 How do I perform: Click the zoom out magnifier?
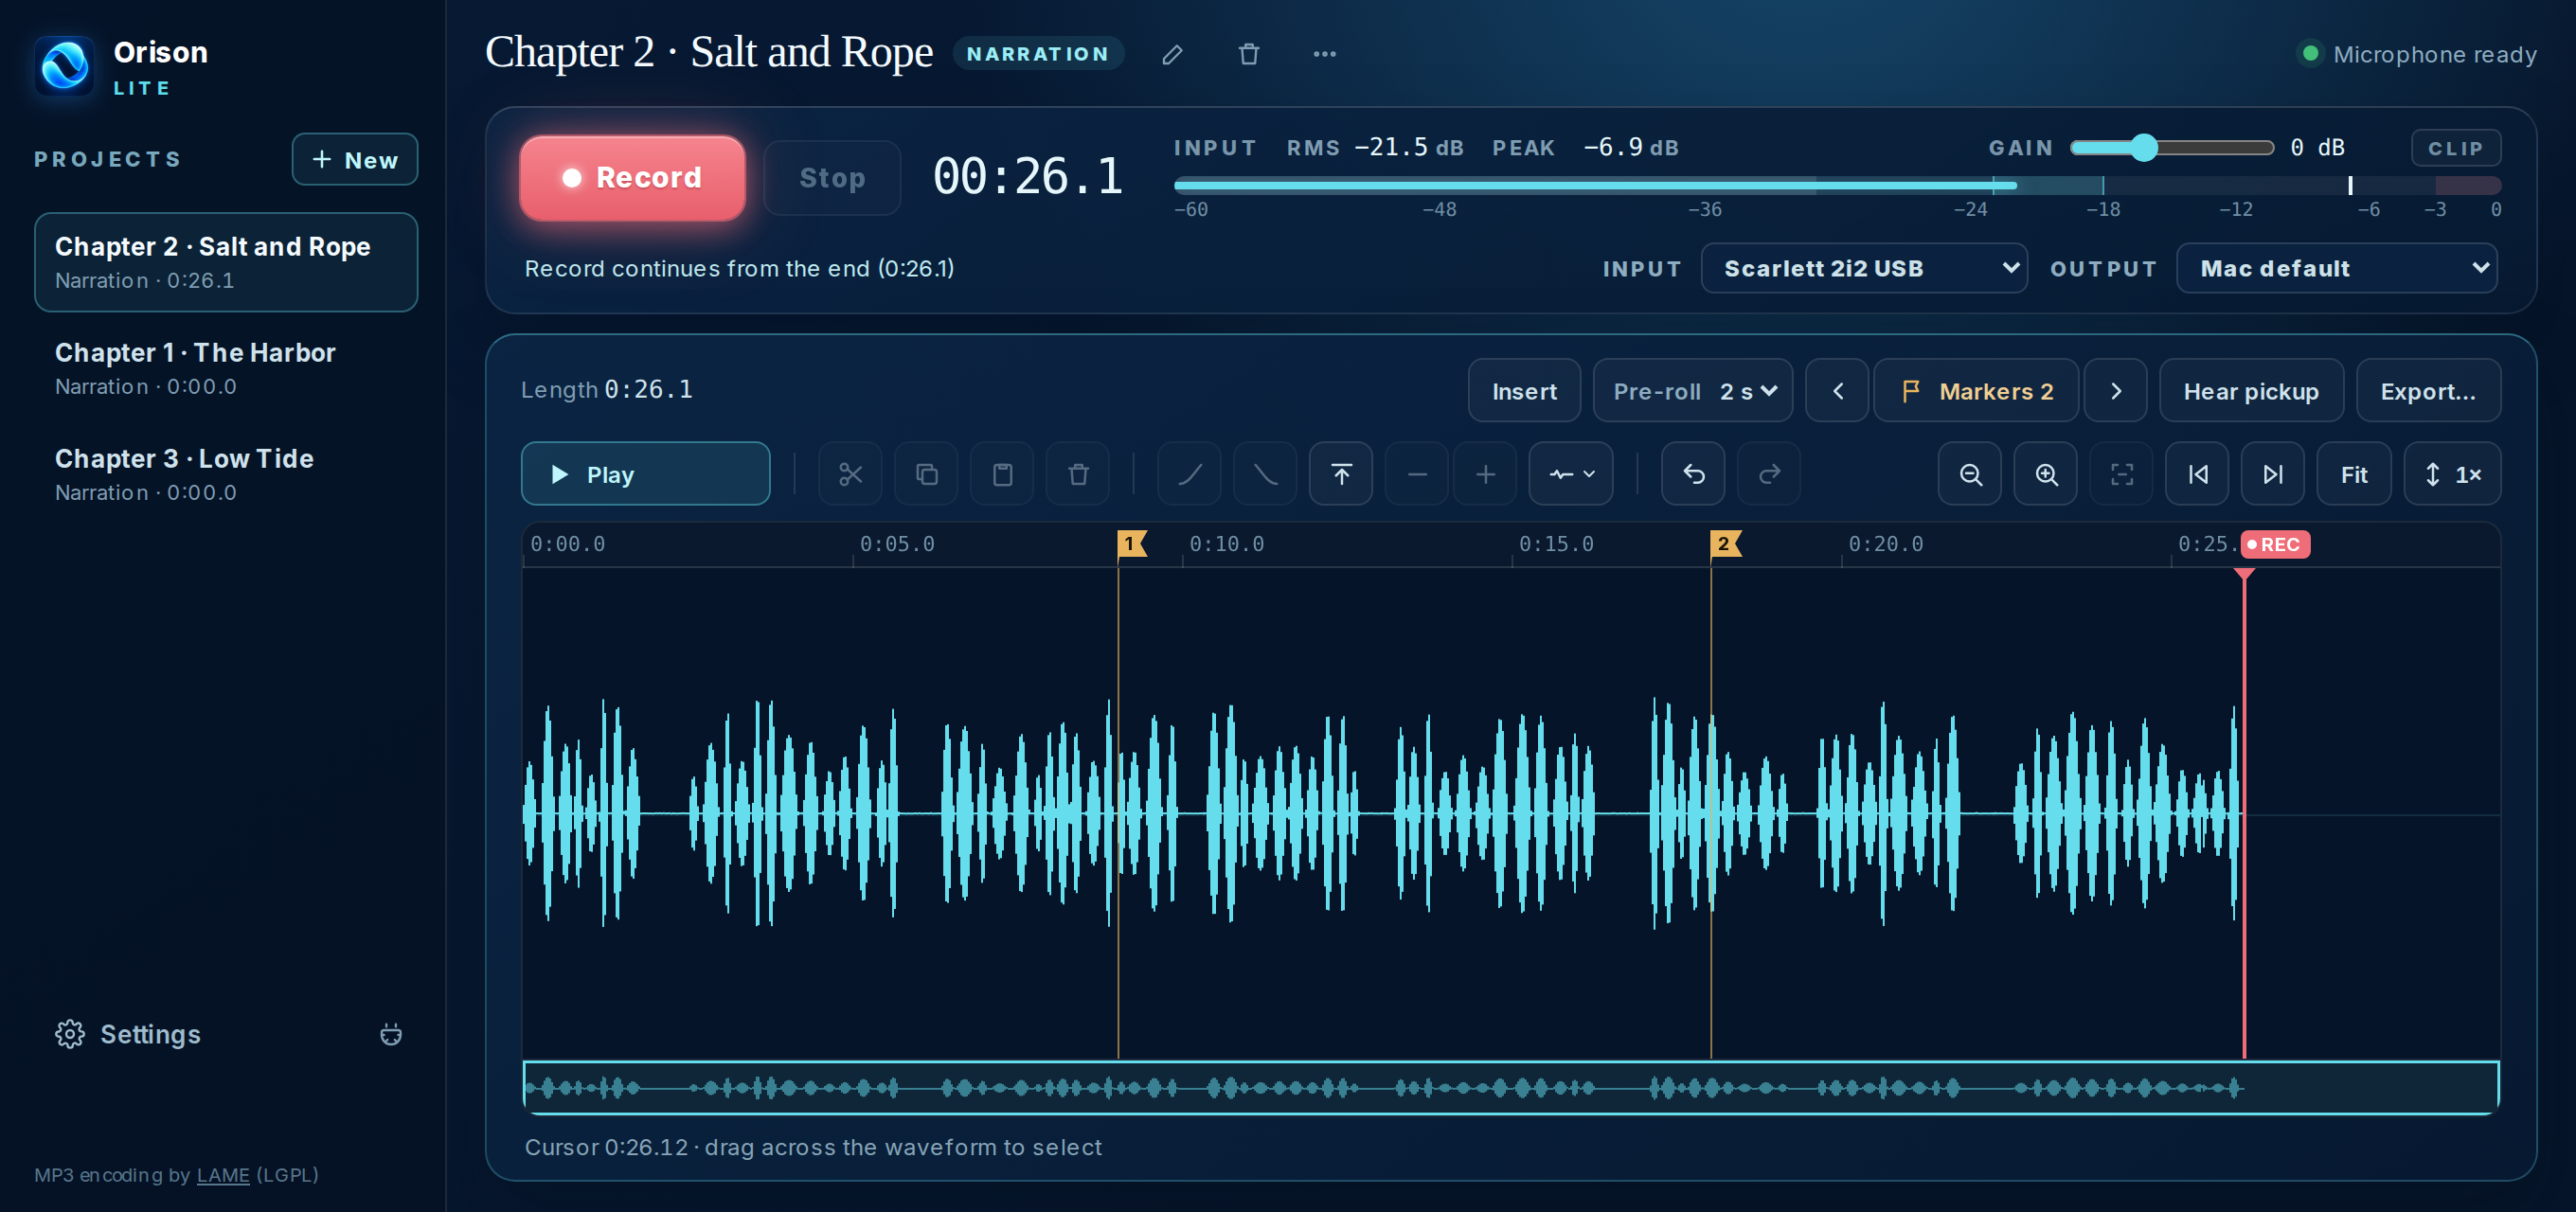click(1970, 474)
